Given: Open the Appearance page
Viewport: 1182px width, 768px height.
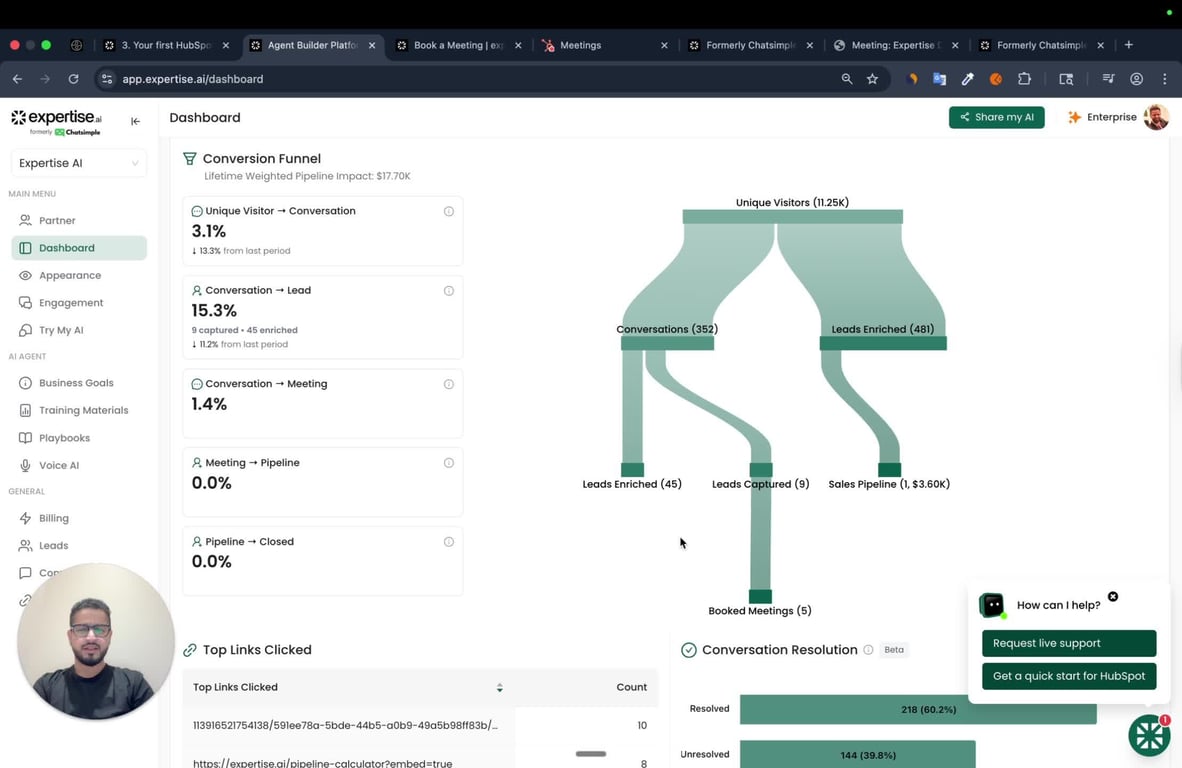Looking at the screenshot, I should pyautogui.click(x=79, y=275).
